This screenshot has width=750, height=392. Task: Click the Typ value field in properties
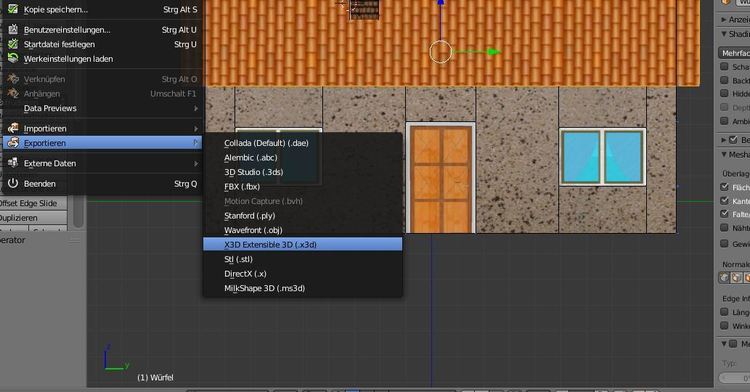tap(734, 378)
